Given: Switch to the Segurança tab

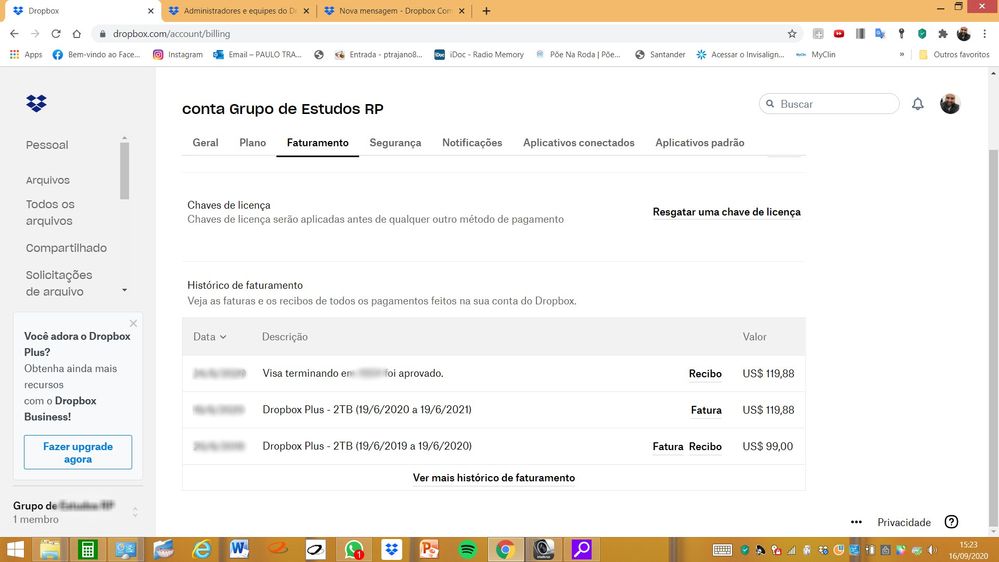Looking at the screenshot, I should (395, 143).
